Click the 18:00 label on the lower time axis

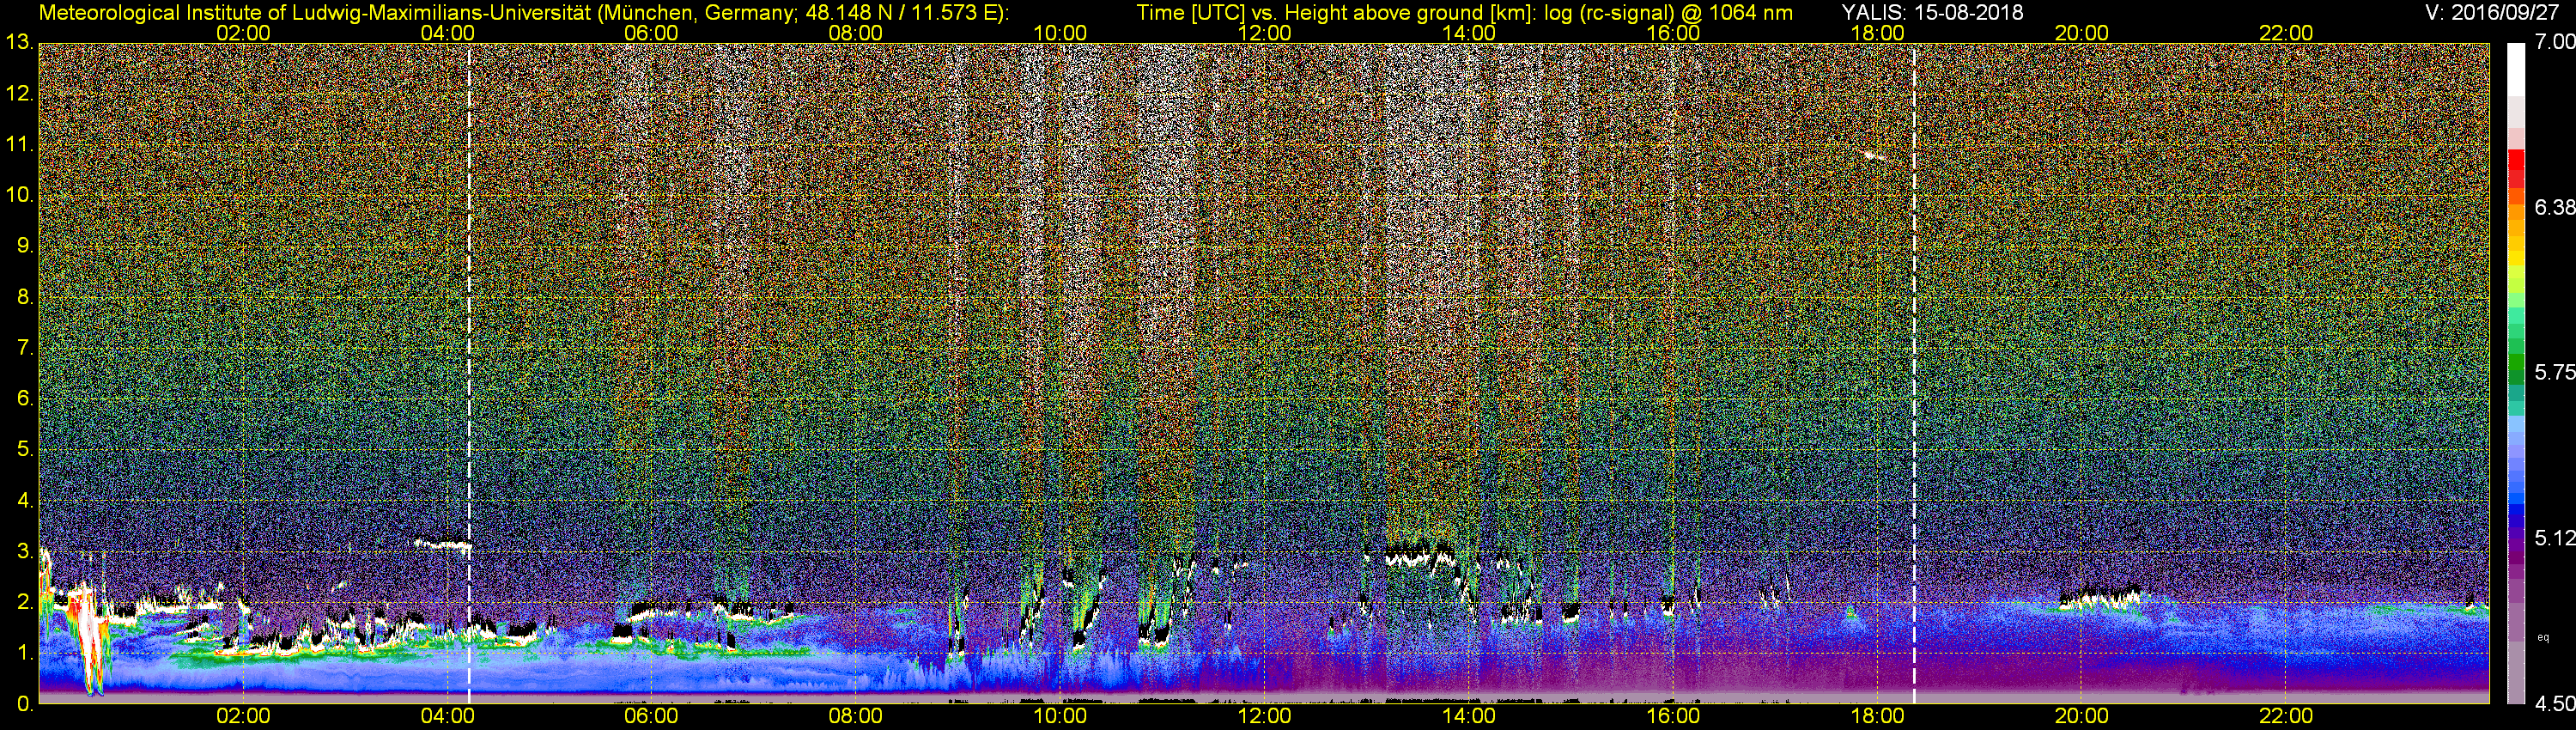click(1877, 717)
